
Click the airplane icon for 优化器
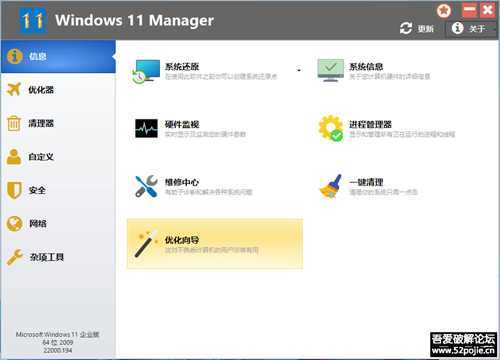click(14, 89)
